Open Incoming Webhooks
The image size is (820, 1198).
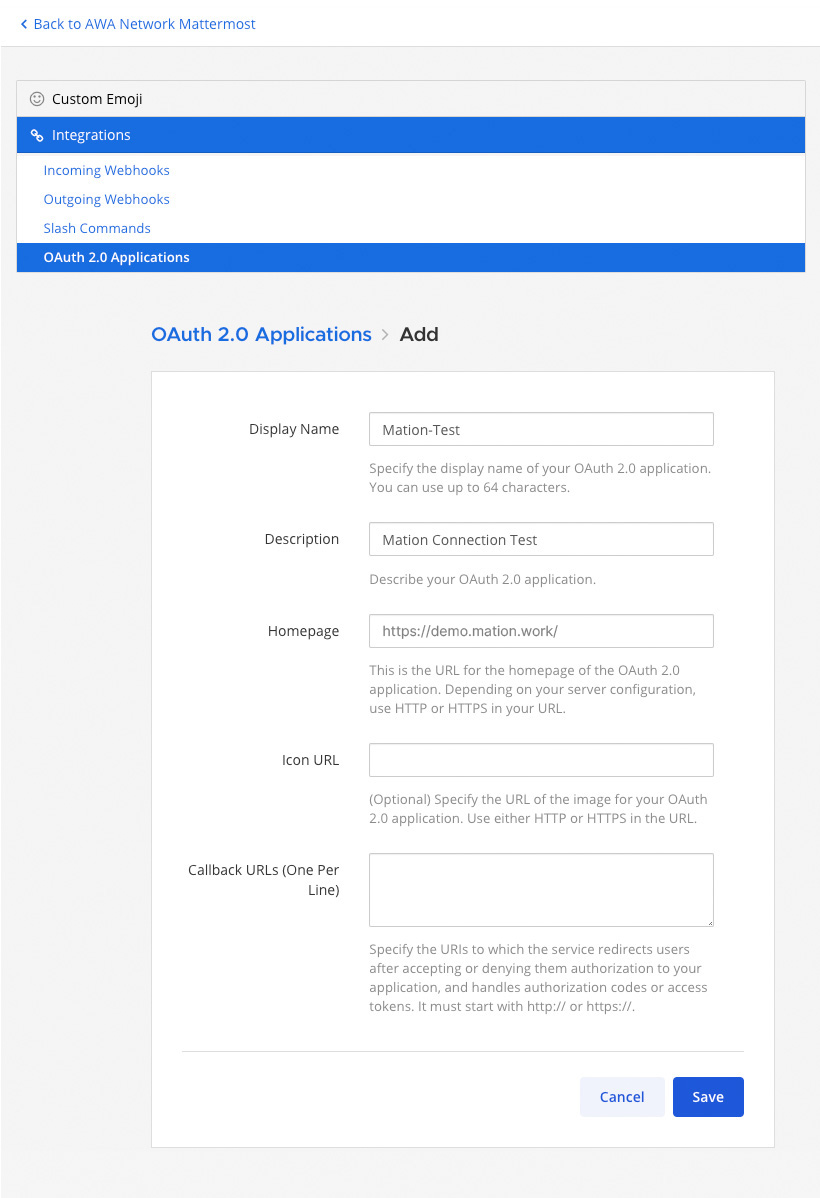coord(106,170)
